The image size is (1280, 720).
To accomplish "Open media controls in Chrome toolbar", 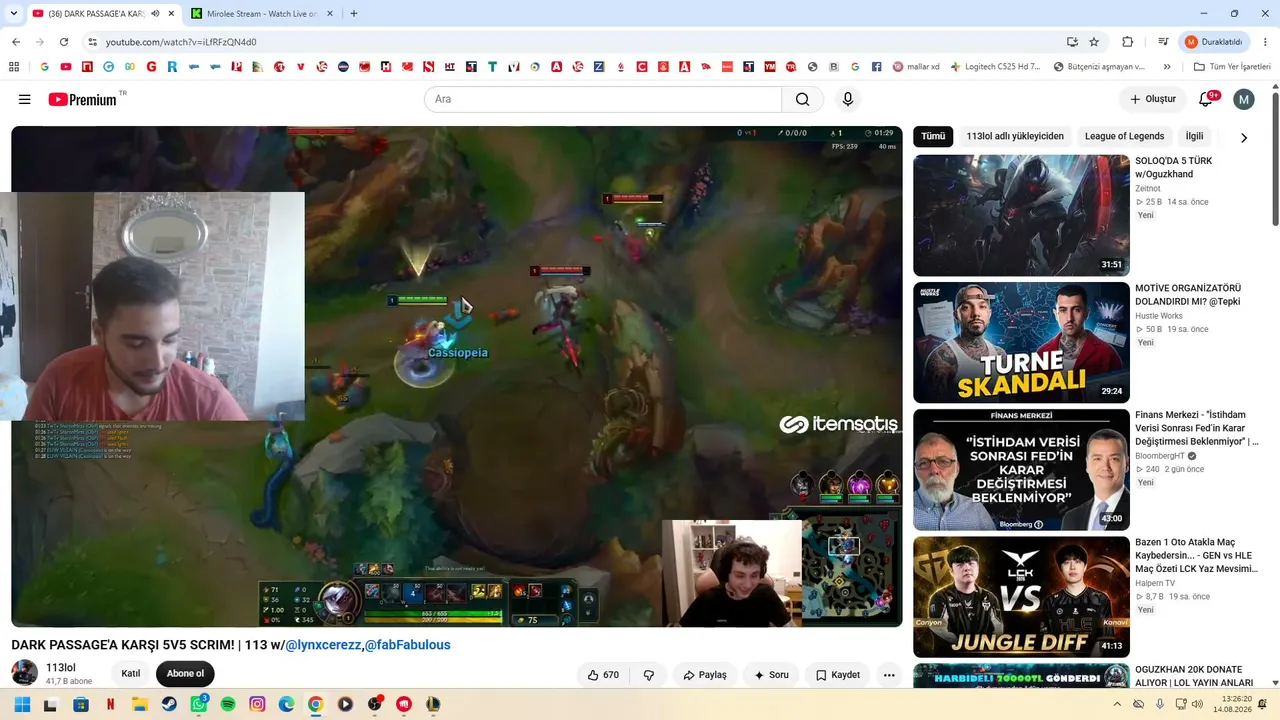I will (x=1163, y=42).
